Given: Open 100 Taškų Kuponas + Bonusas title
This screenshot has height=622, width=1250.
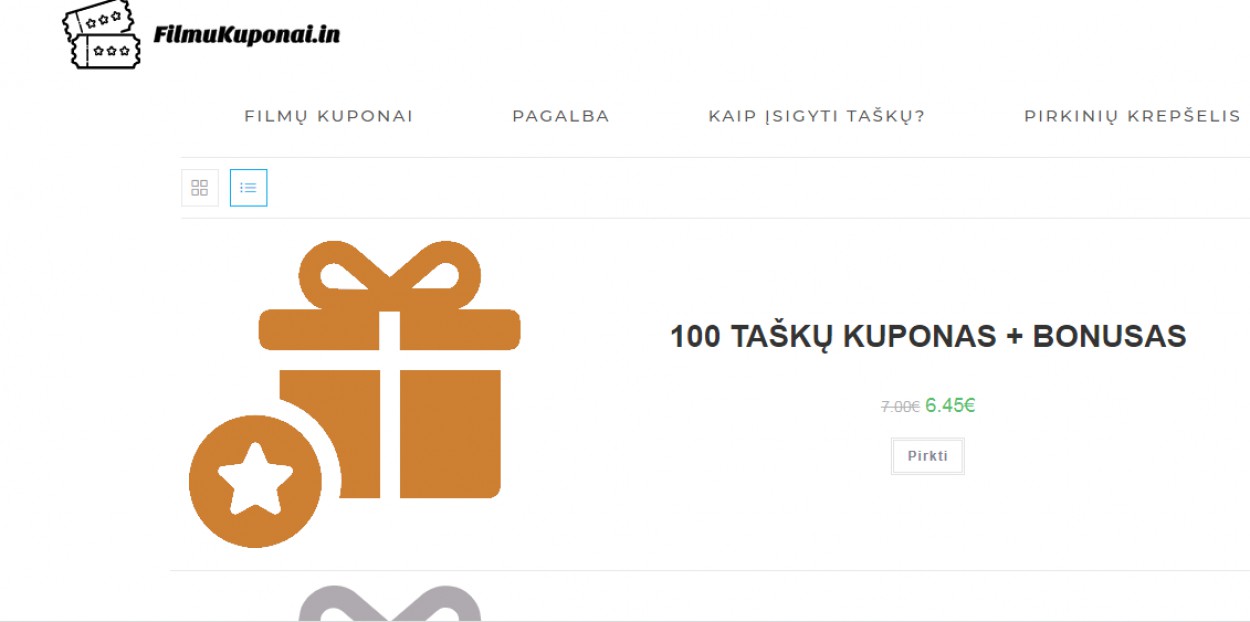Looking at the screenshot, I should click(928, 336).
